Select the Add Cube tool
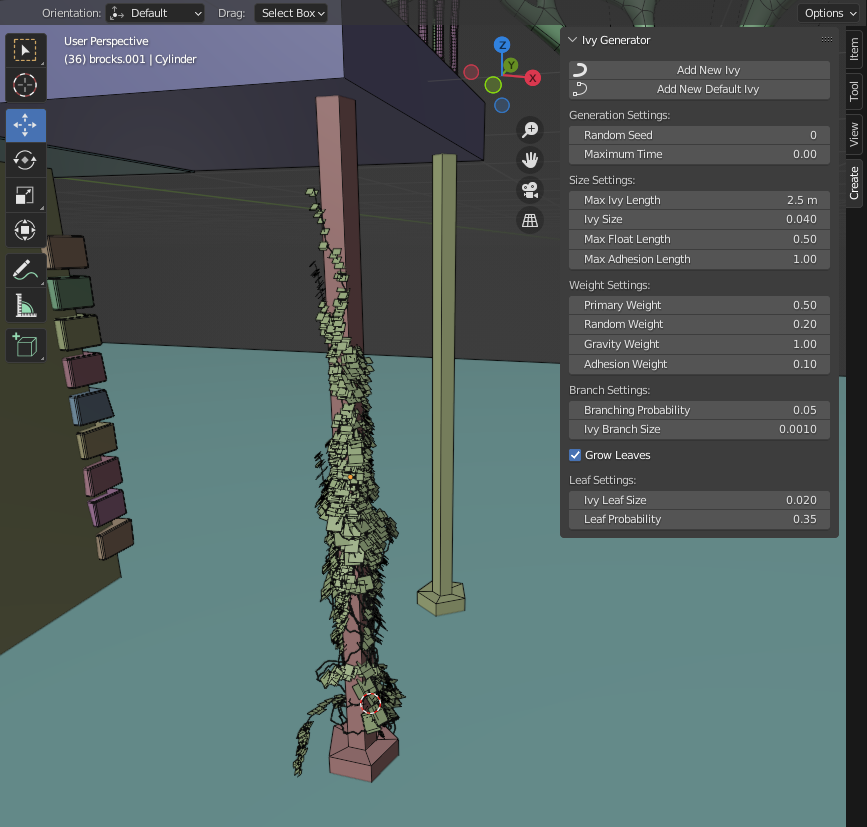 tap(25, 345)
